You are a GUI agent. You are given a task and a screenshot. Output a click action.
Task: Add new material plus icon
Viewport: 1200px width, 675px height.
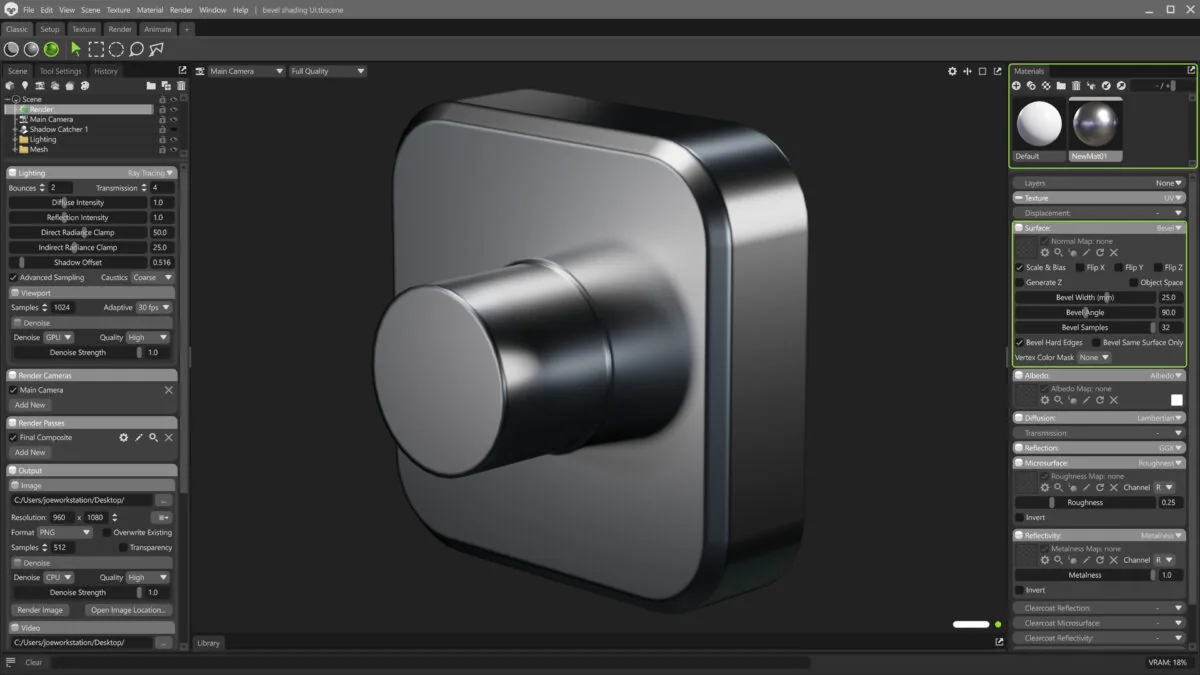(1017, 86)
